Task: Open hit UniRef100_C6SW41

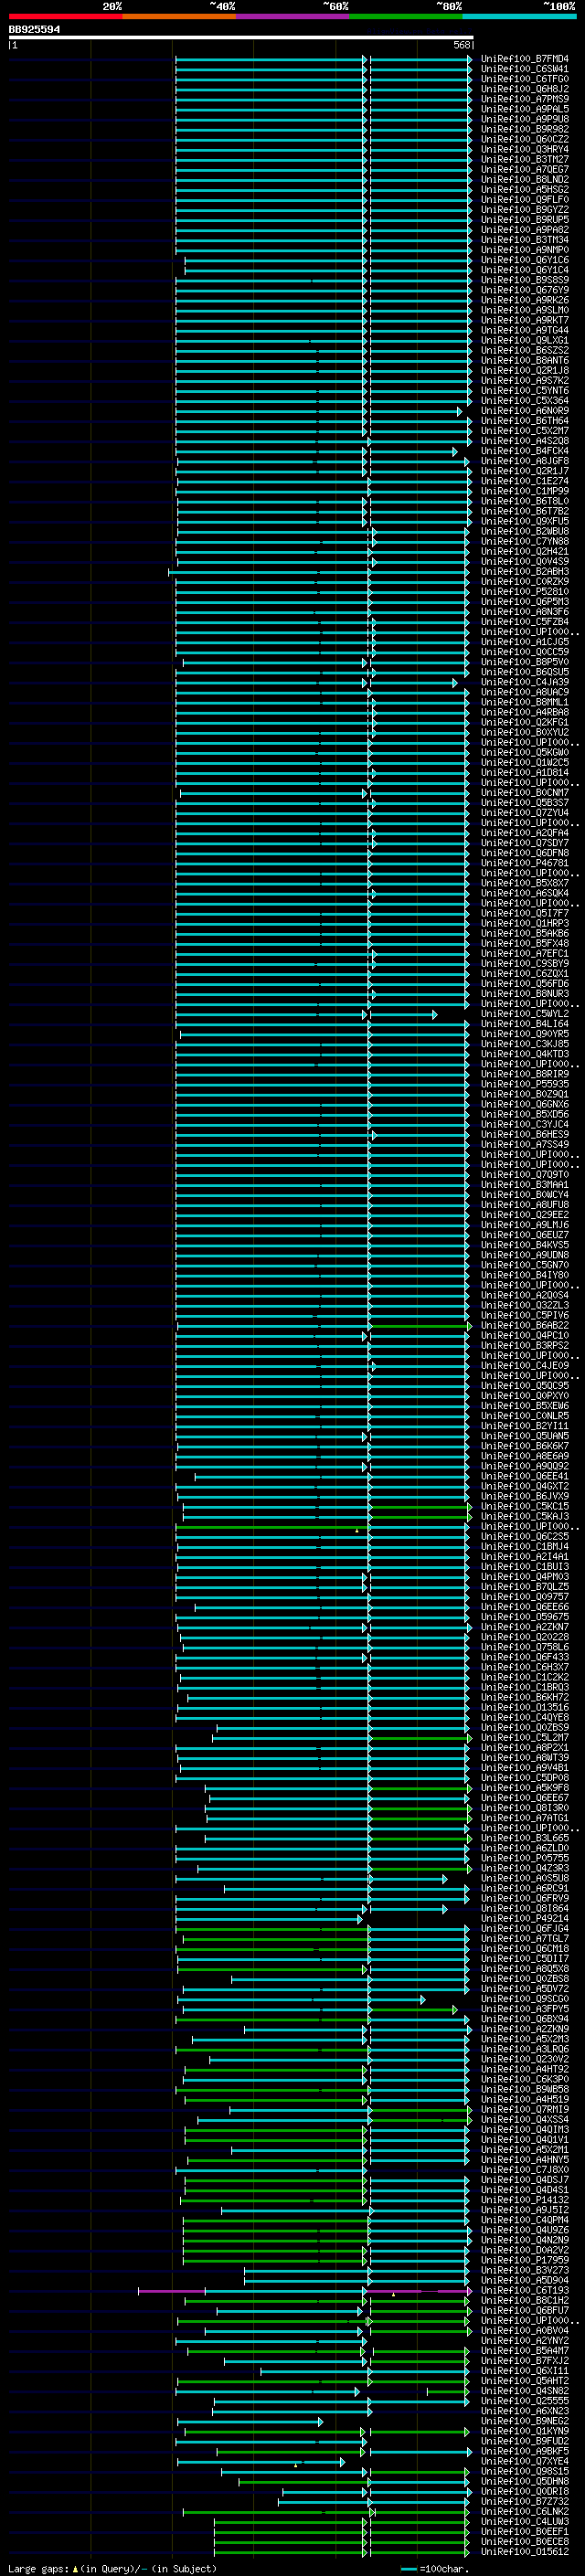Action: (524, 69)
